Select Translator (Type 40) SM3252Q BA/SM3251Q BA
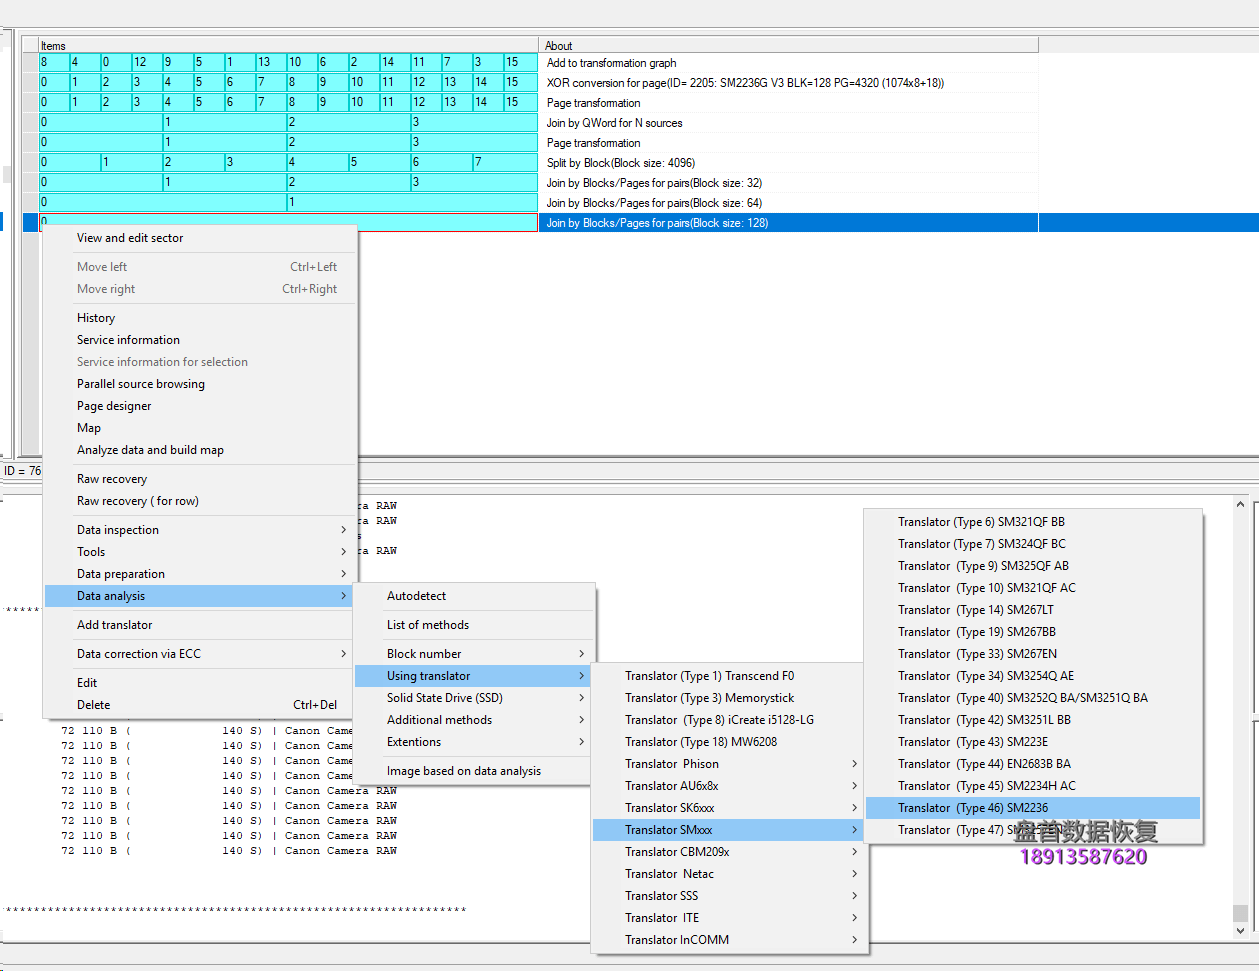Screen dimensions: 1259x971 (x=1022, y=698)
